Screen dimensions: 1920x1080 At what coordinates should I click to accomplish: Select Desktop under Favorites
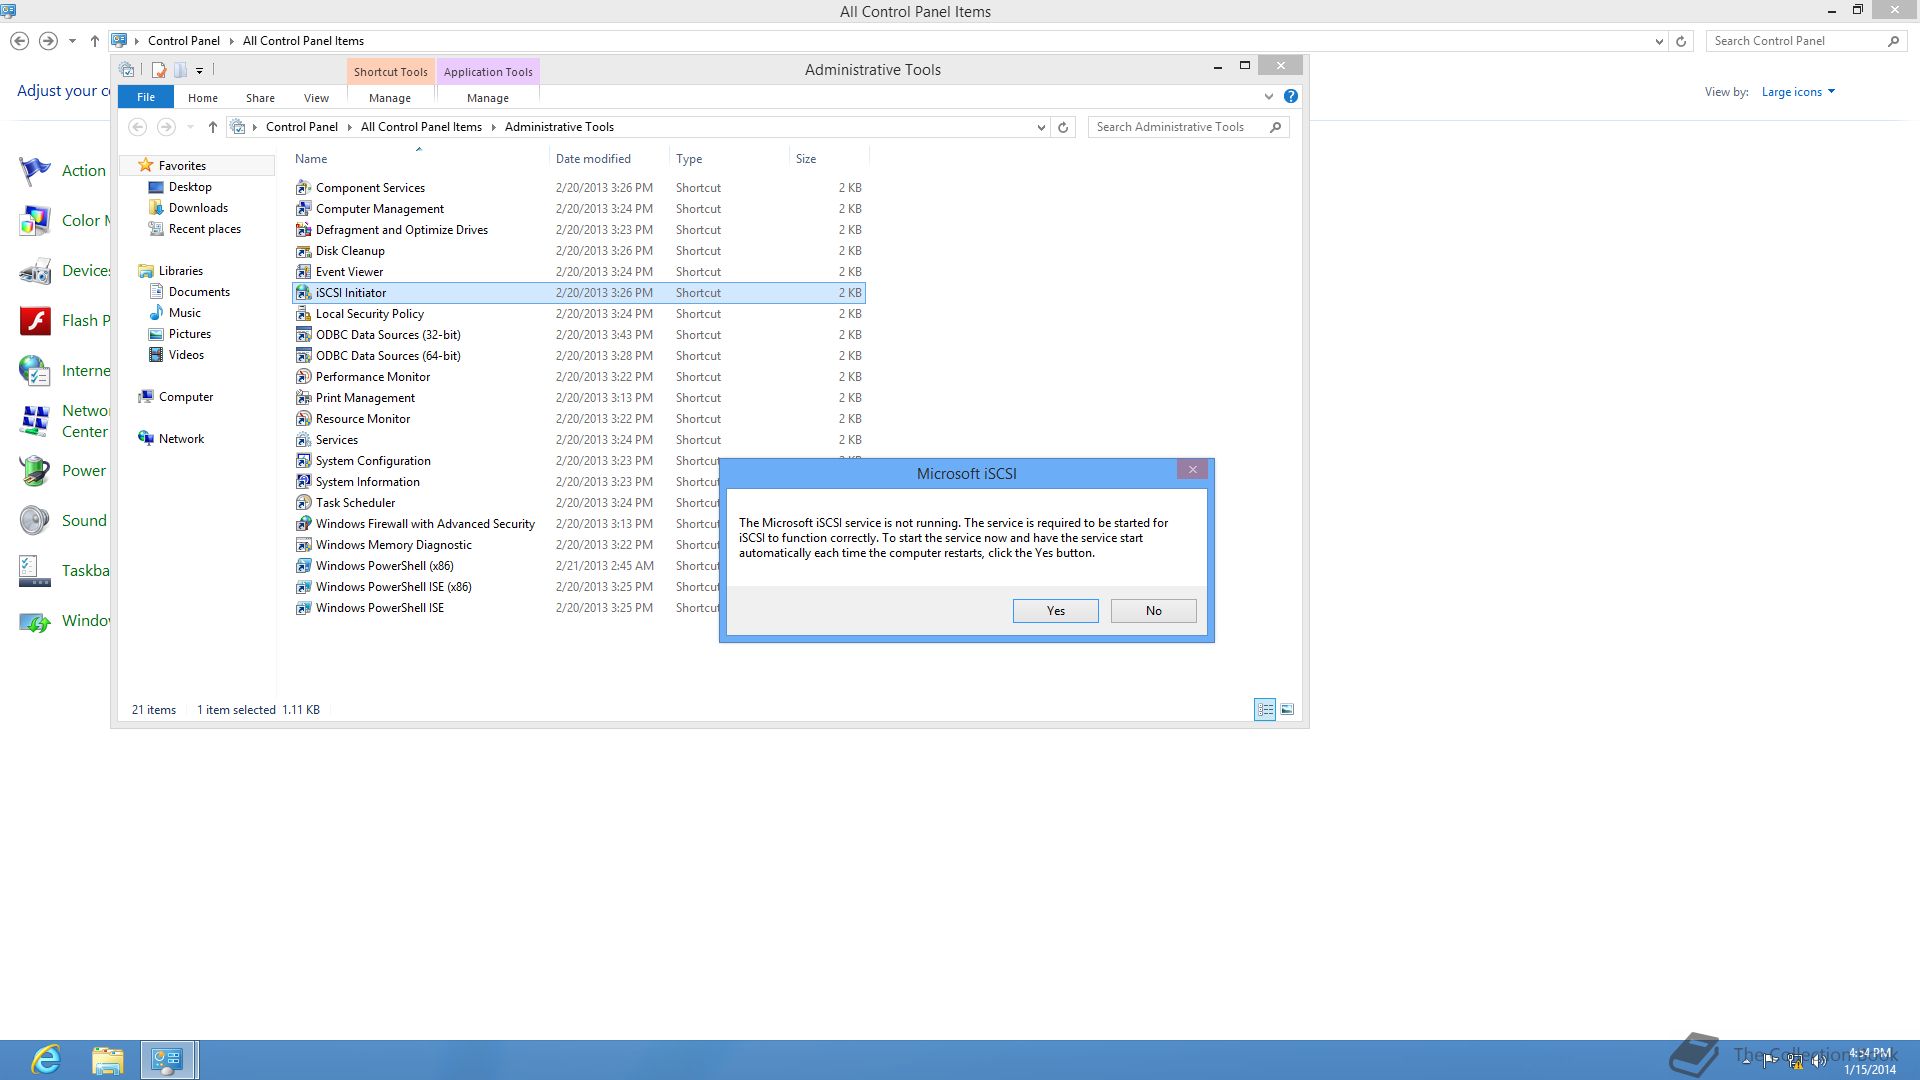pyautogui.click(x=190, y=187)
